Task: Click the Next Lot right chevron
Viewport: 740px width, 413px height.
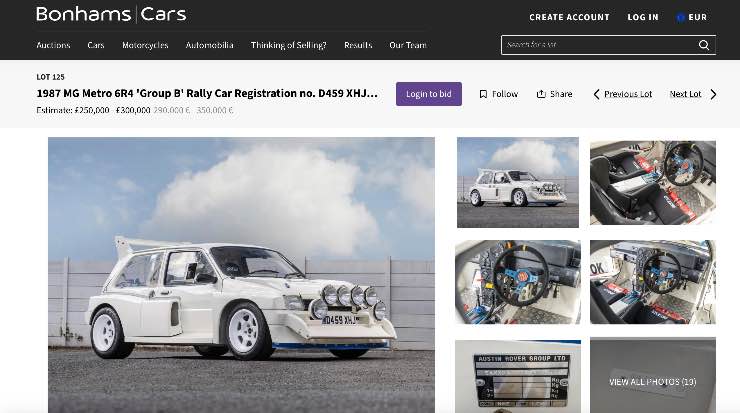Action: [x=713, y=94]
